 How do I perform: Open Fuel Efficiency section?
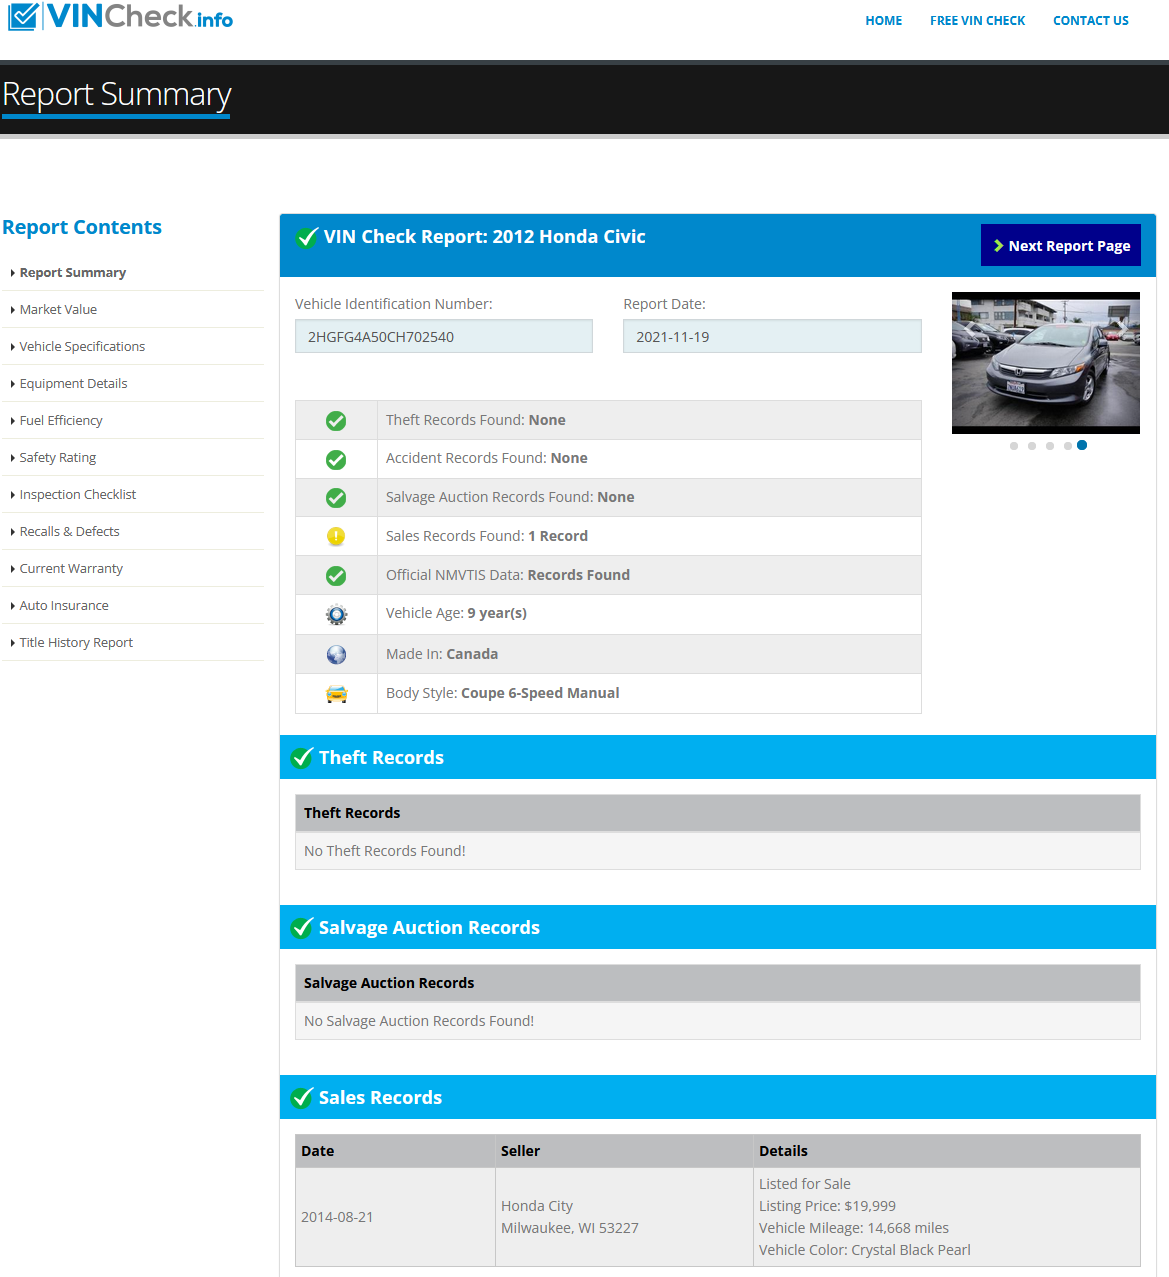pyautogui.click(x=61, y=420)
